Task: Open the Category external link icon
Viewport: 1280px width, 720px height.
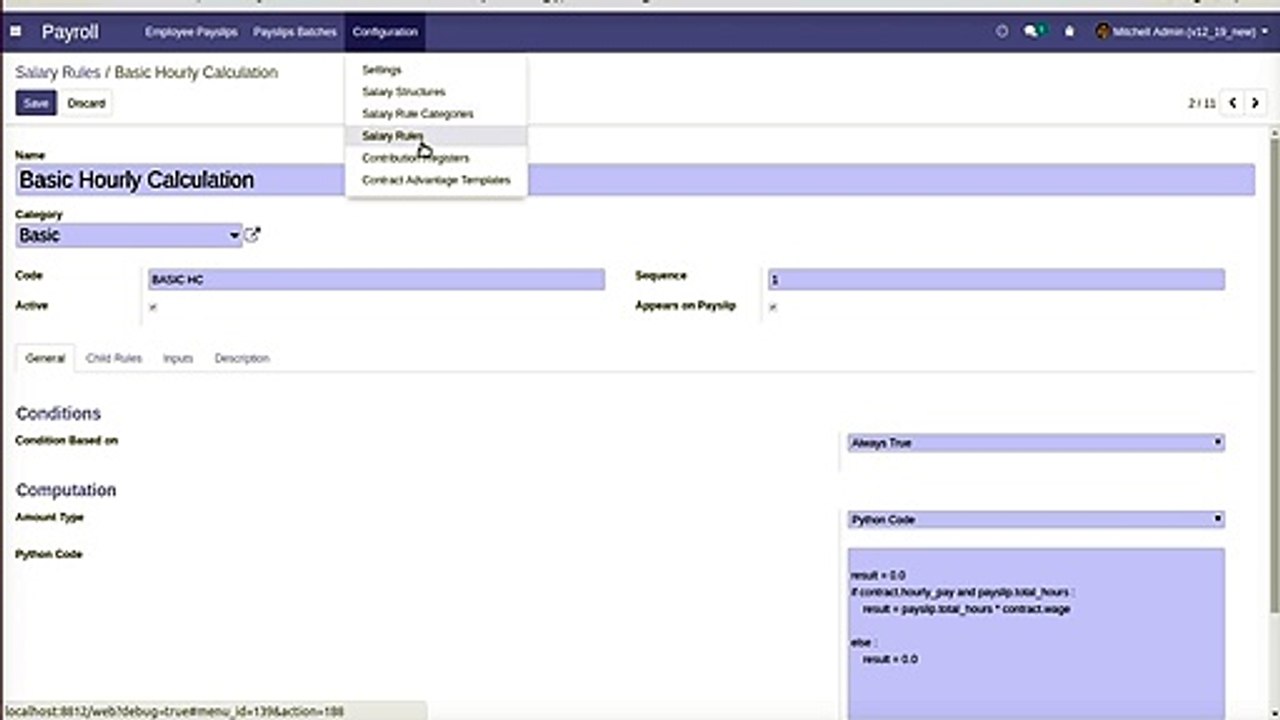Action: tap(252, 235)
